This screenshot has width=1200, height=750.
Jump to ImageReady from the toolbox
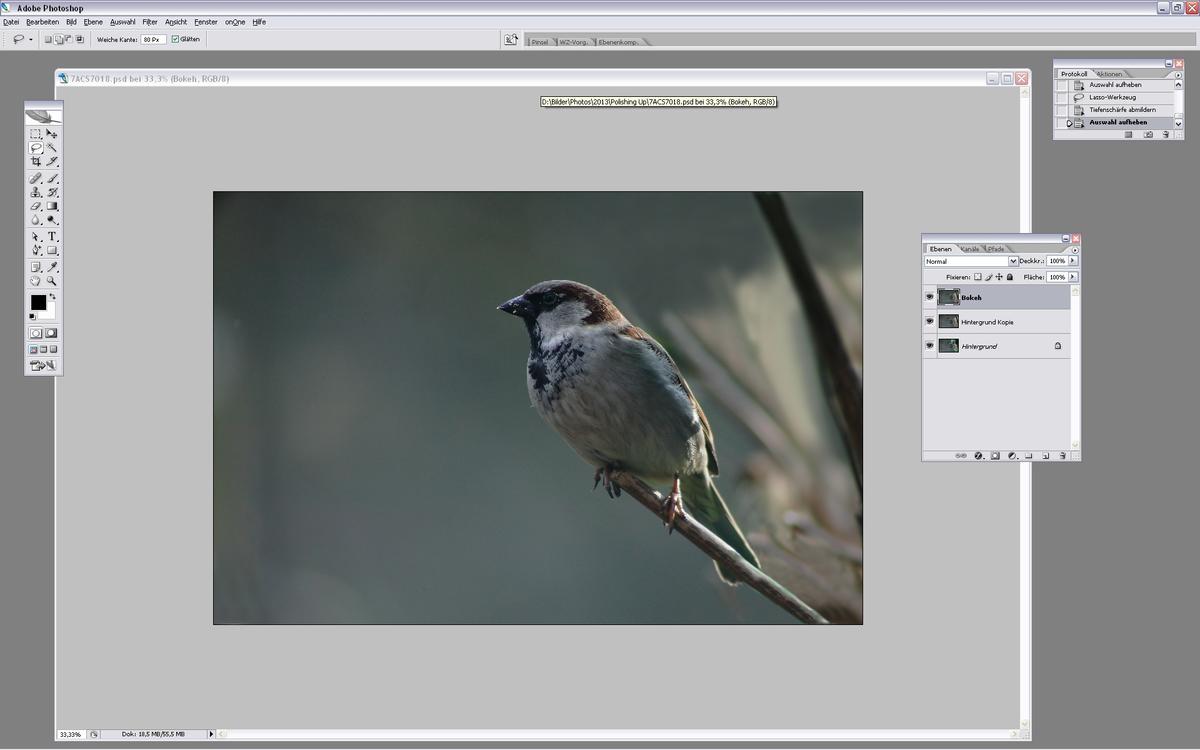coord(43,366)
